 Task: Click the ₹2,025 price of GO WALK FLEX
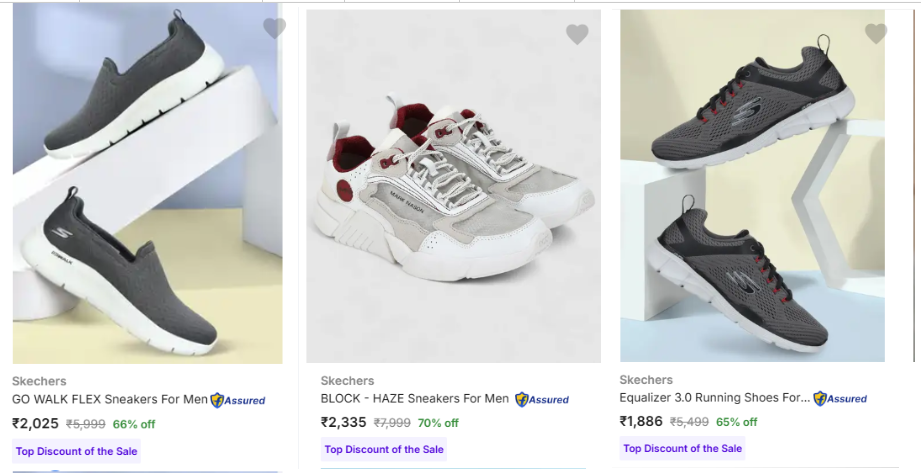click(36, 424)
